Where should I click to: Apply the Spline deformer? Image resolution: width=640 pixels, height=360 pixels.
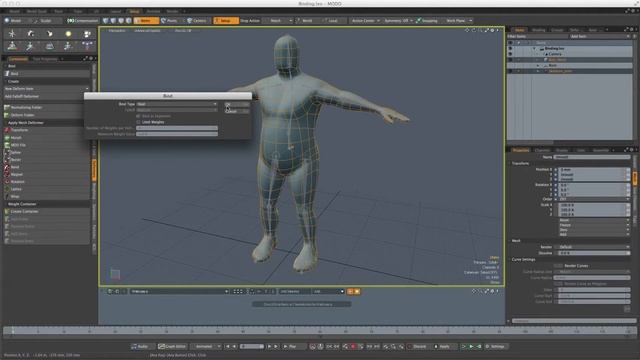(x=47, y=152)
